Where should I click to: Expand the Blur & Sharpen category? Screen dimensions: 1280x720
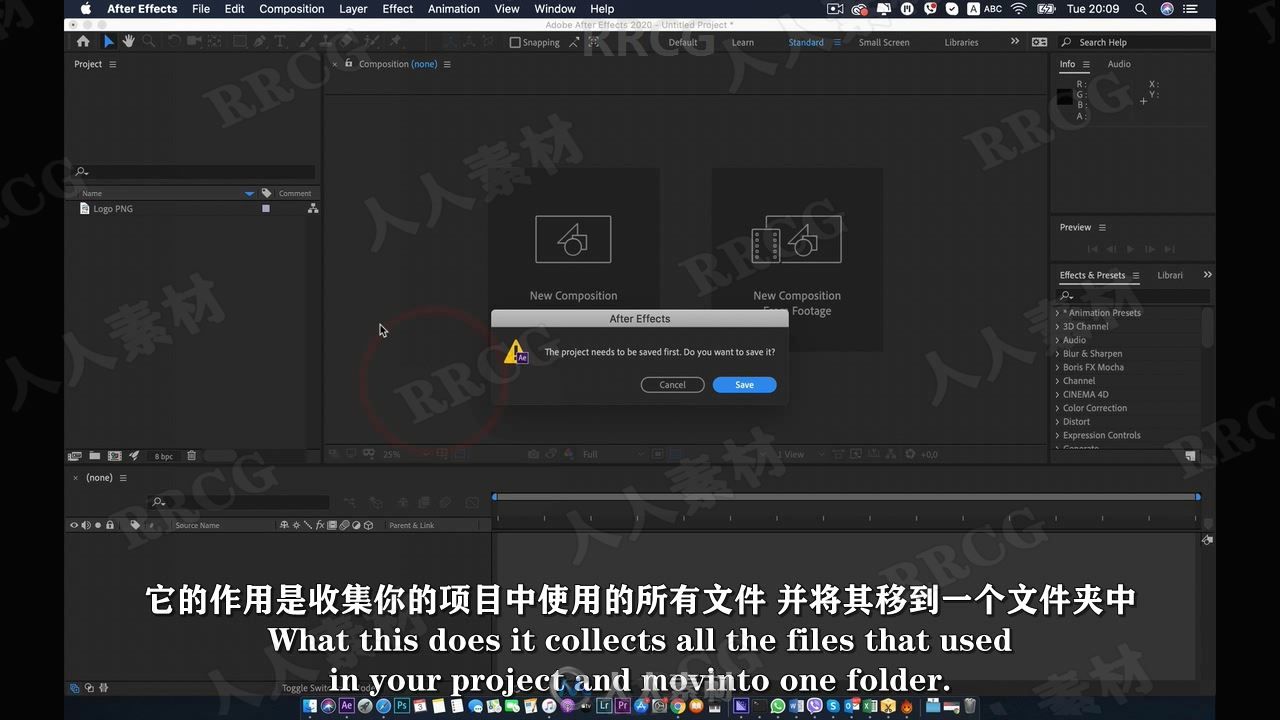pyautogui.click(x=1058, y=354)
